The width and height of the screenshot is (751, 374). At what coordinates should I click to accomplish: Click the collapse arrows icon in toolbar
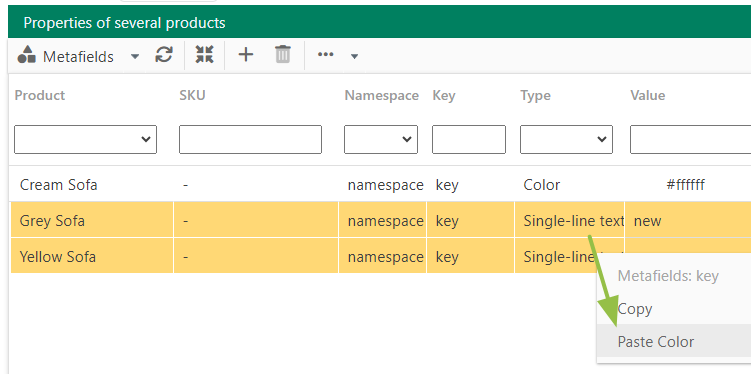205,55
